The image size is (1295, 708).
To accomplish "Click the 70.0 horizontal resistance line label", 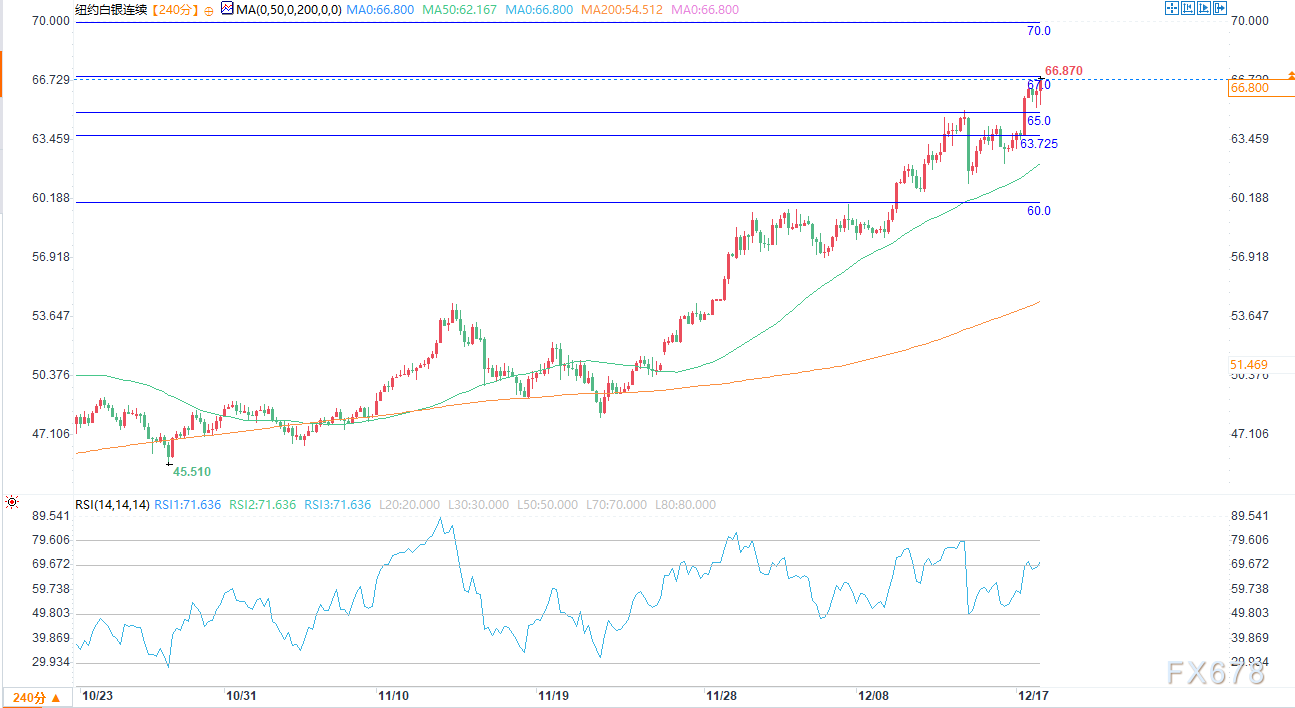I will tap(1039, 31).
